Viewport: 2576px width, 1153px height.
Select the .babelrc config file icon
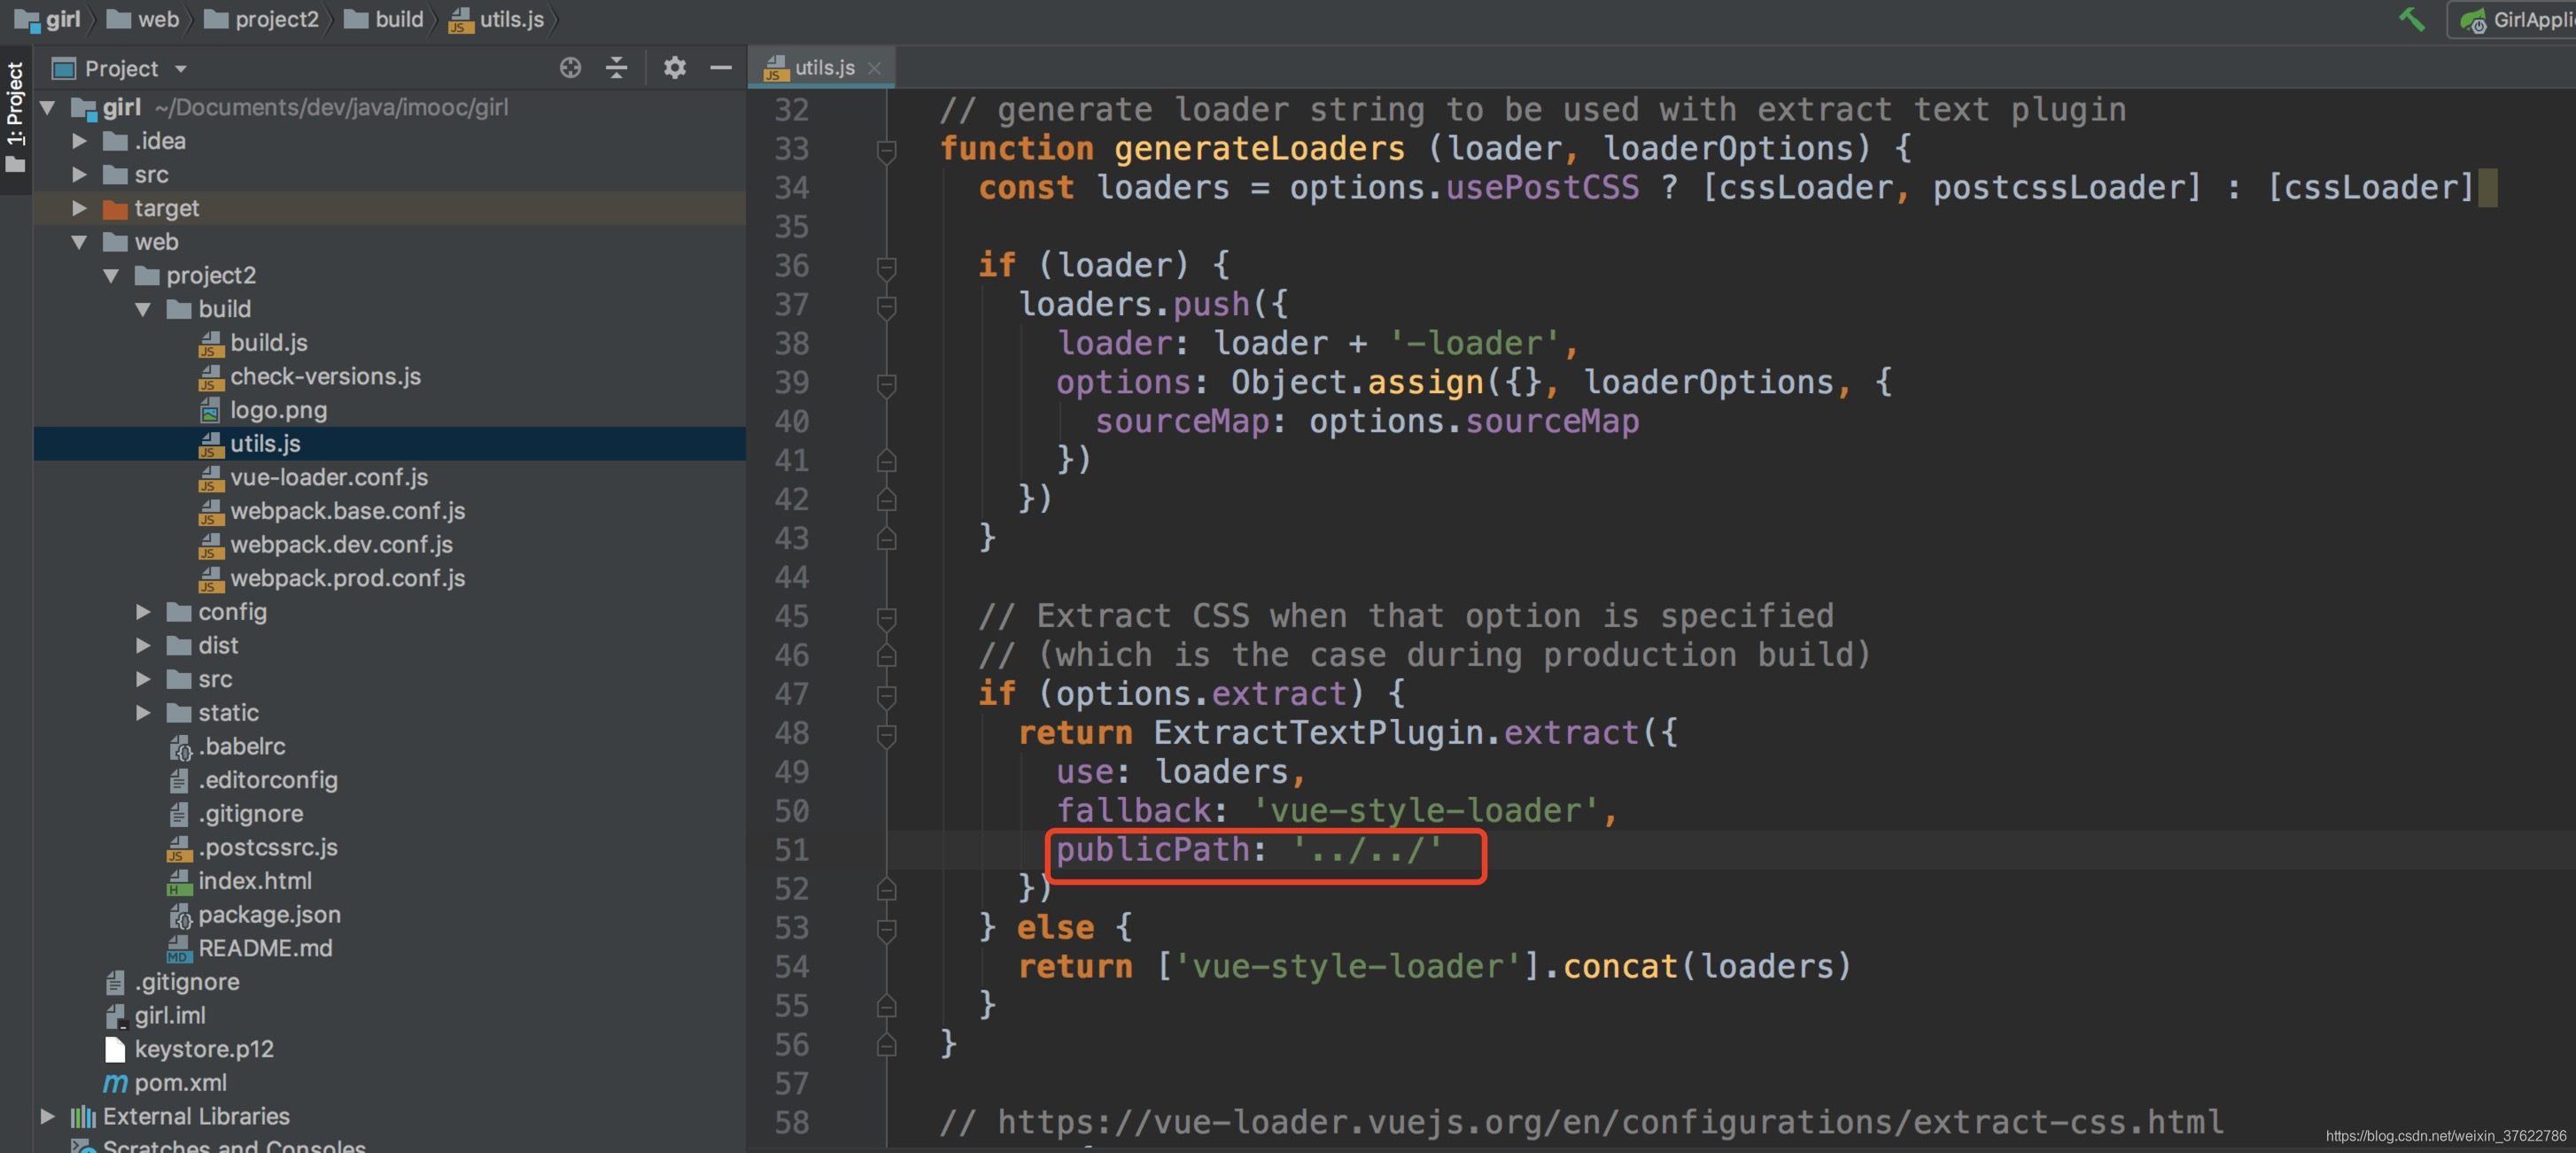179,747
